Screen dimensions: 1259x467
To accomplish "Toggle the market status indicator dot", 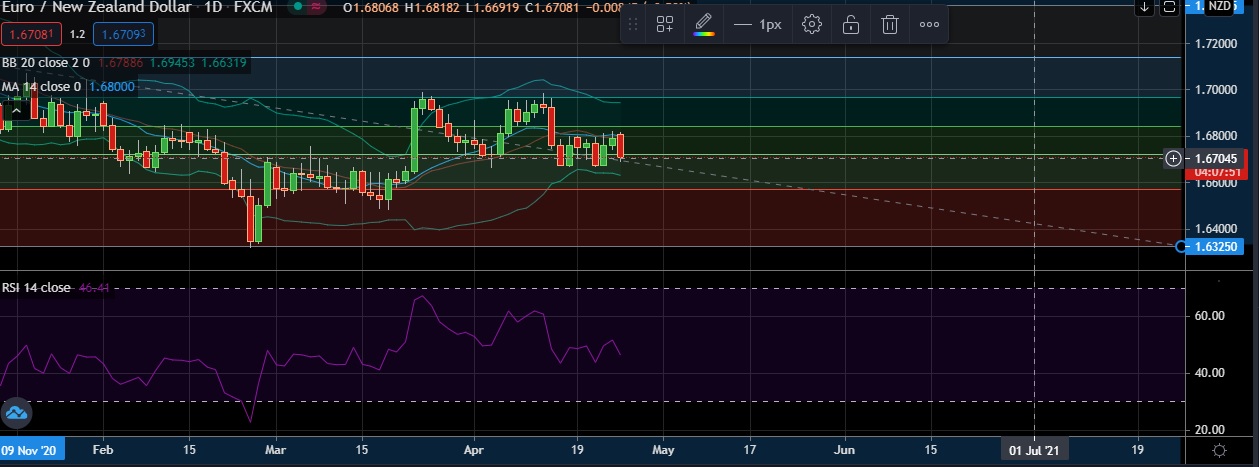I will tap(299, 7).
